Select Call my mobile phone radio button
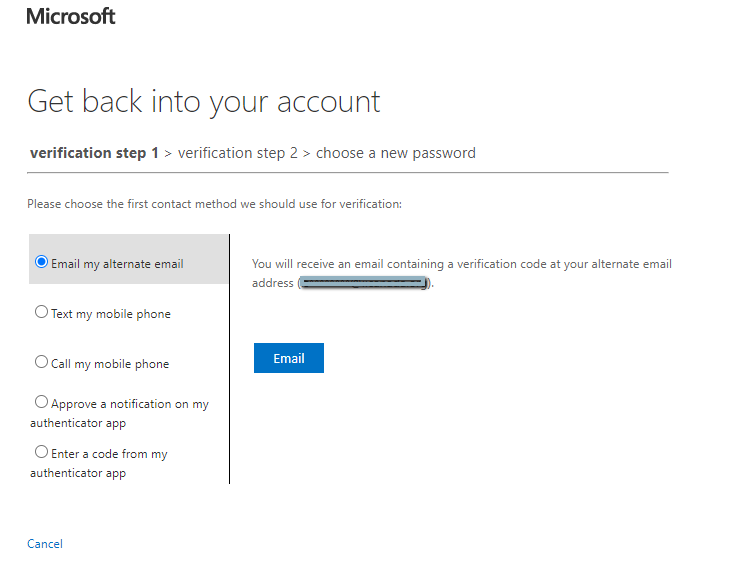736x587 pixels. tap(41, 362)
